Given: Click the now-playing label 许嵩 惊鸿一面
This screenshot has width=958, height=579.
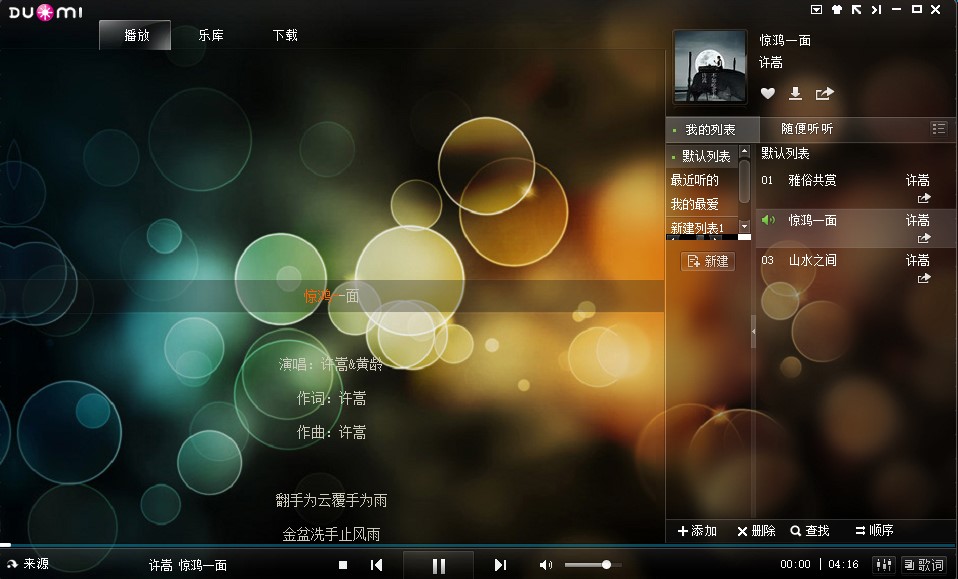Looking at the screenshot, I should pos(188,565).
